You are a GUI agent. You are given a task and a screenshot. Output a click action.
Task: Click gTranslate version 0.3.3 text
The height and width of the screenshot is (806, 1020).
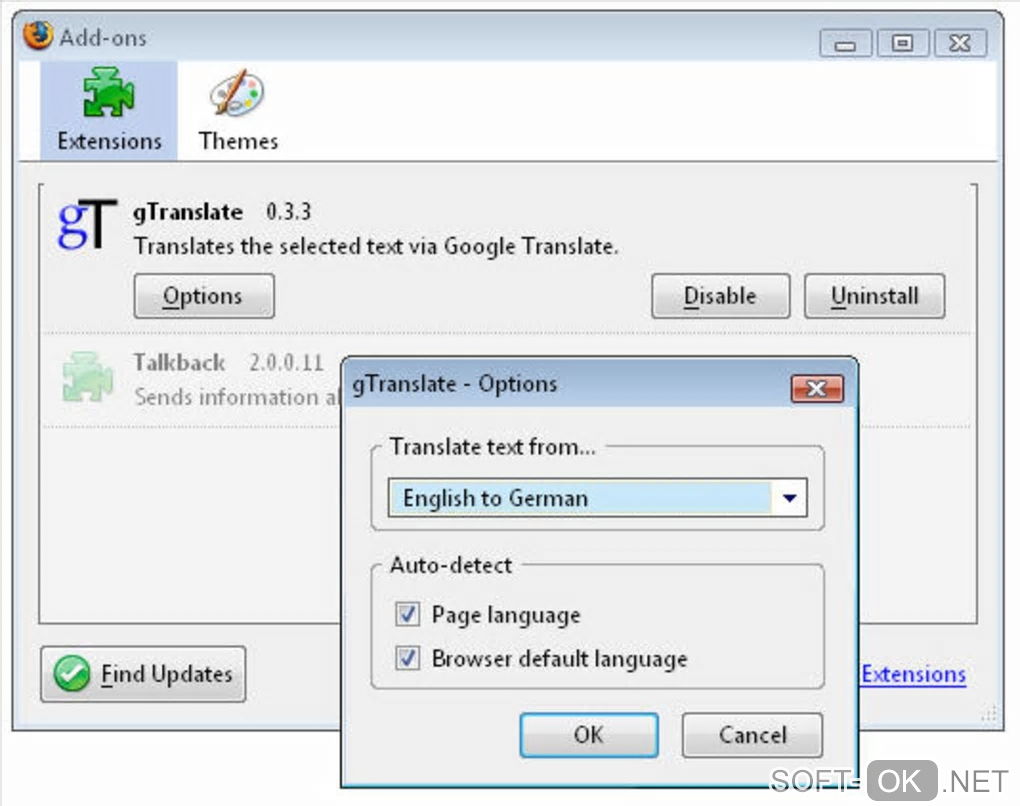coord(289,212)
